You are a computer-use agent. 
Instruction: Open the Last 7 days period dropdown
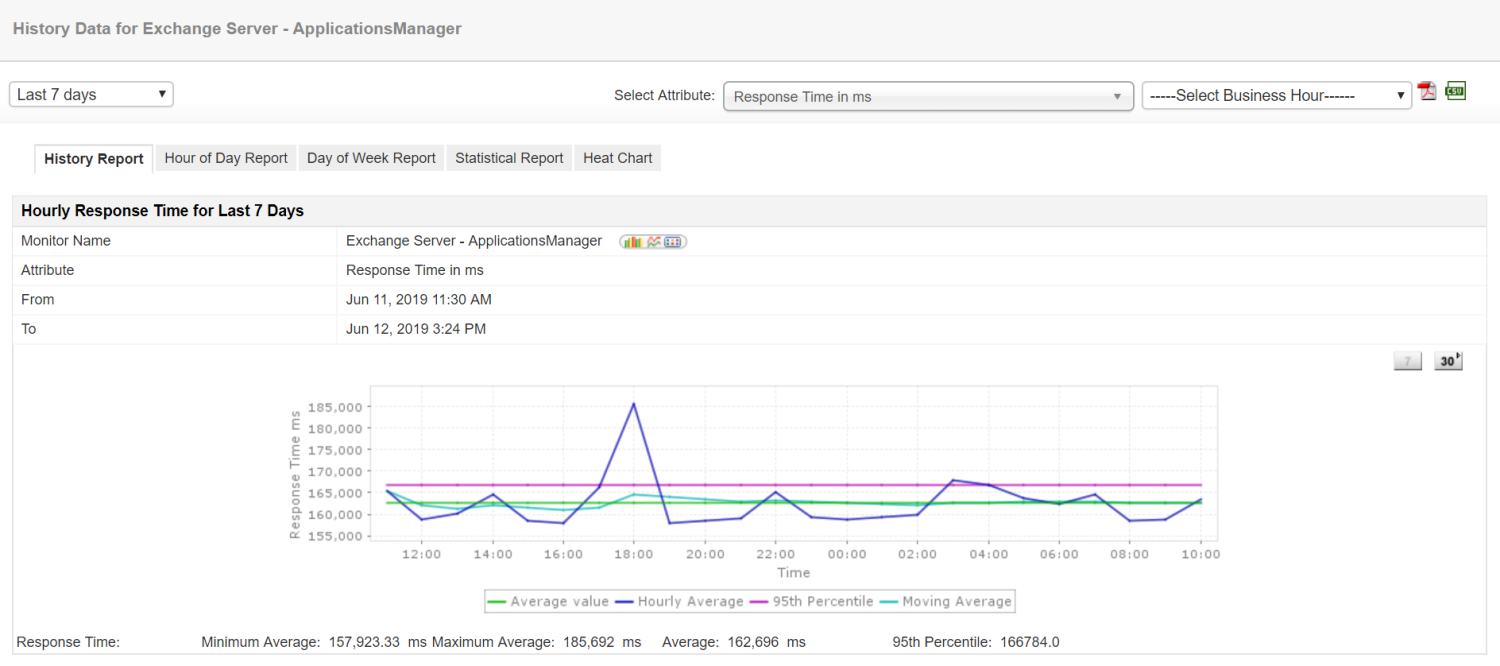click(x=90, y=94)
